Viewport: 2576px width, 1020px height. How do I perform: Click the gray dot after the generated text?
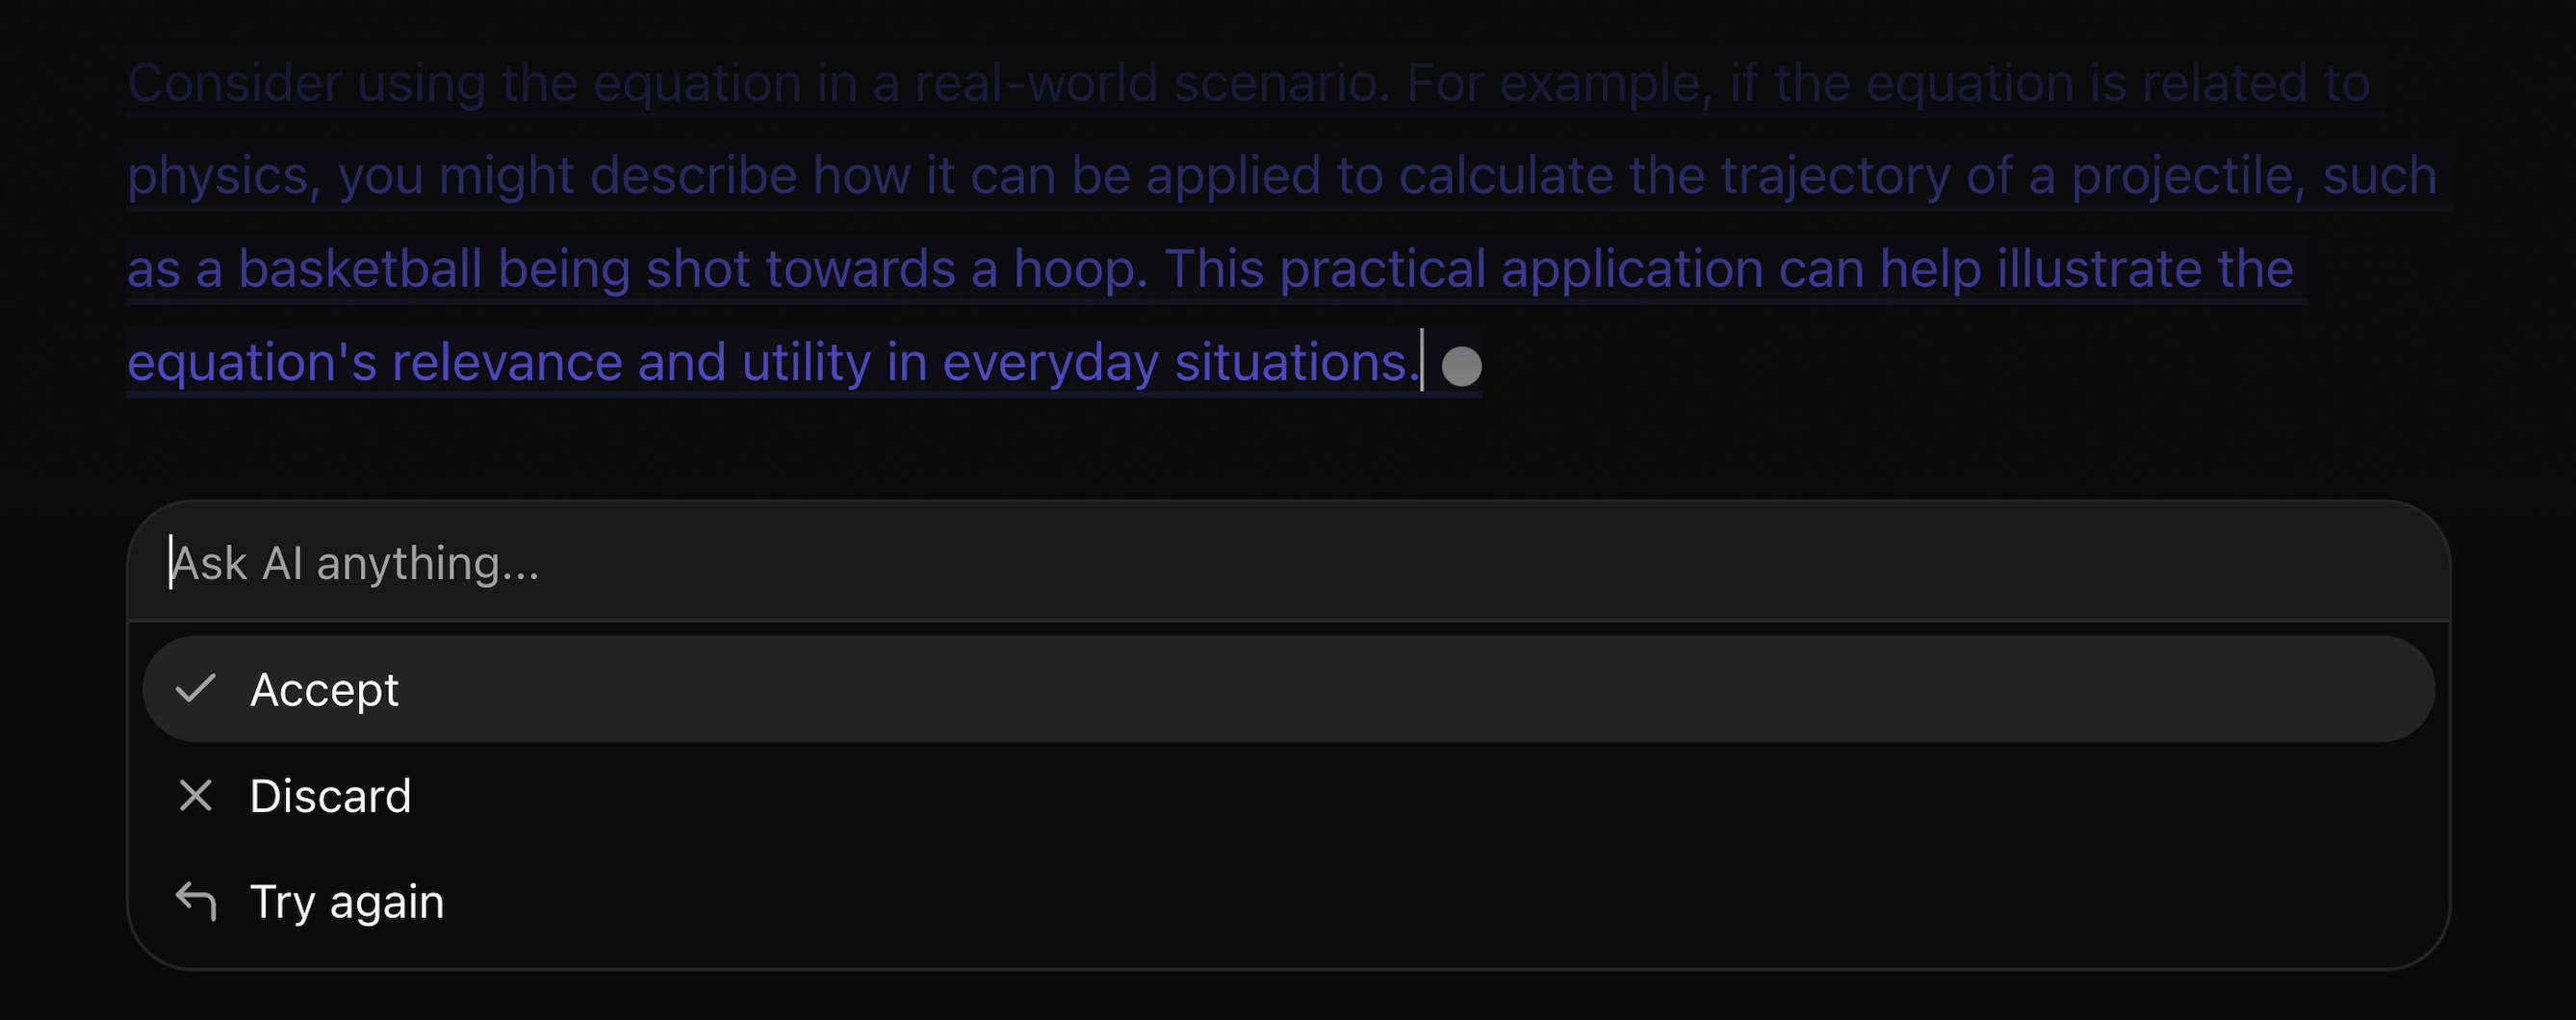click(x=1461, y=366)
